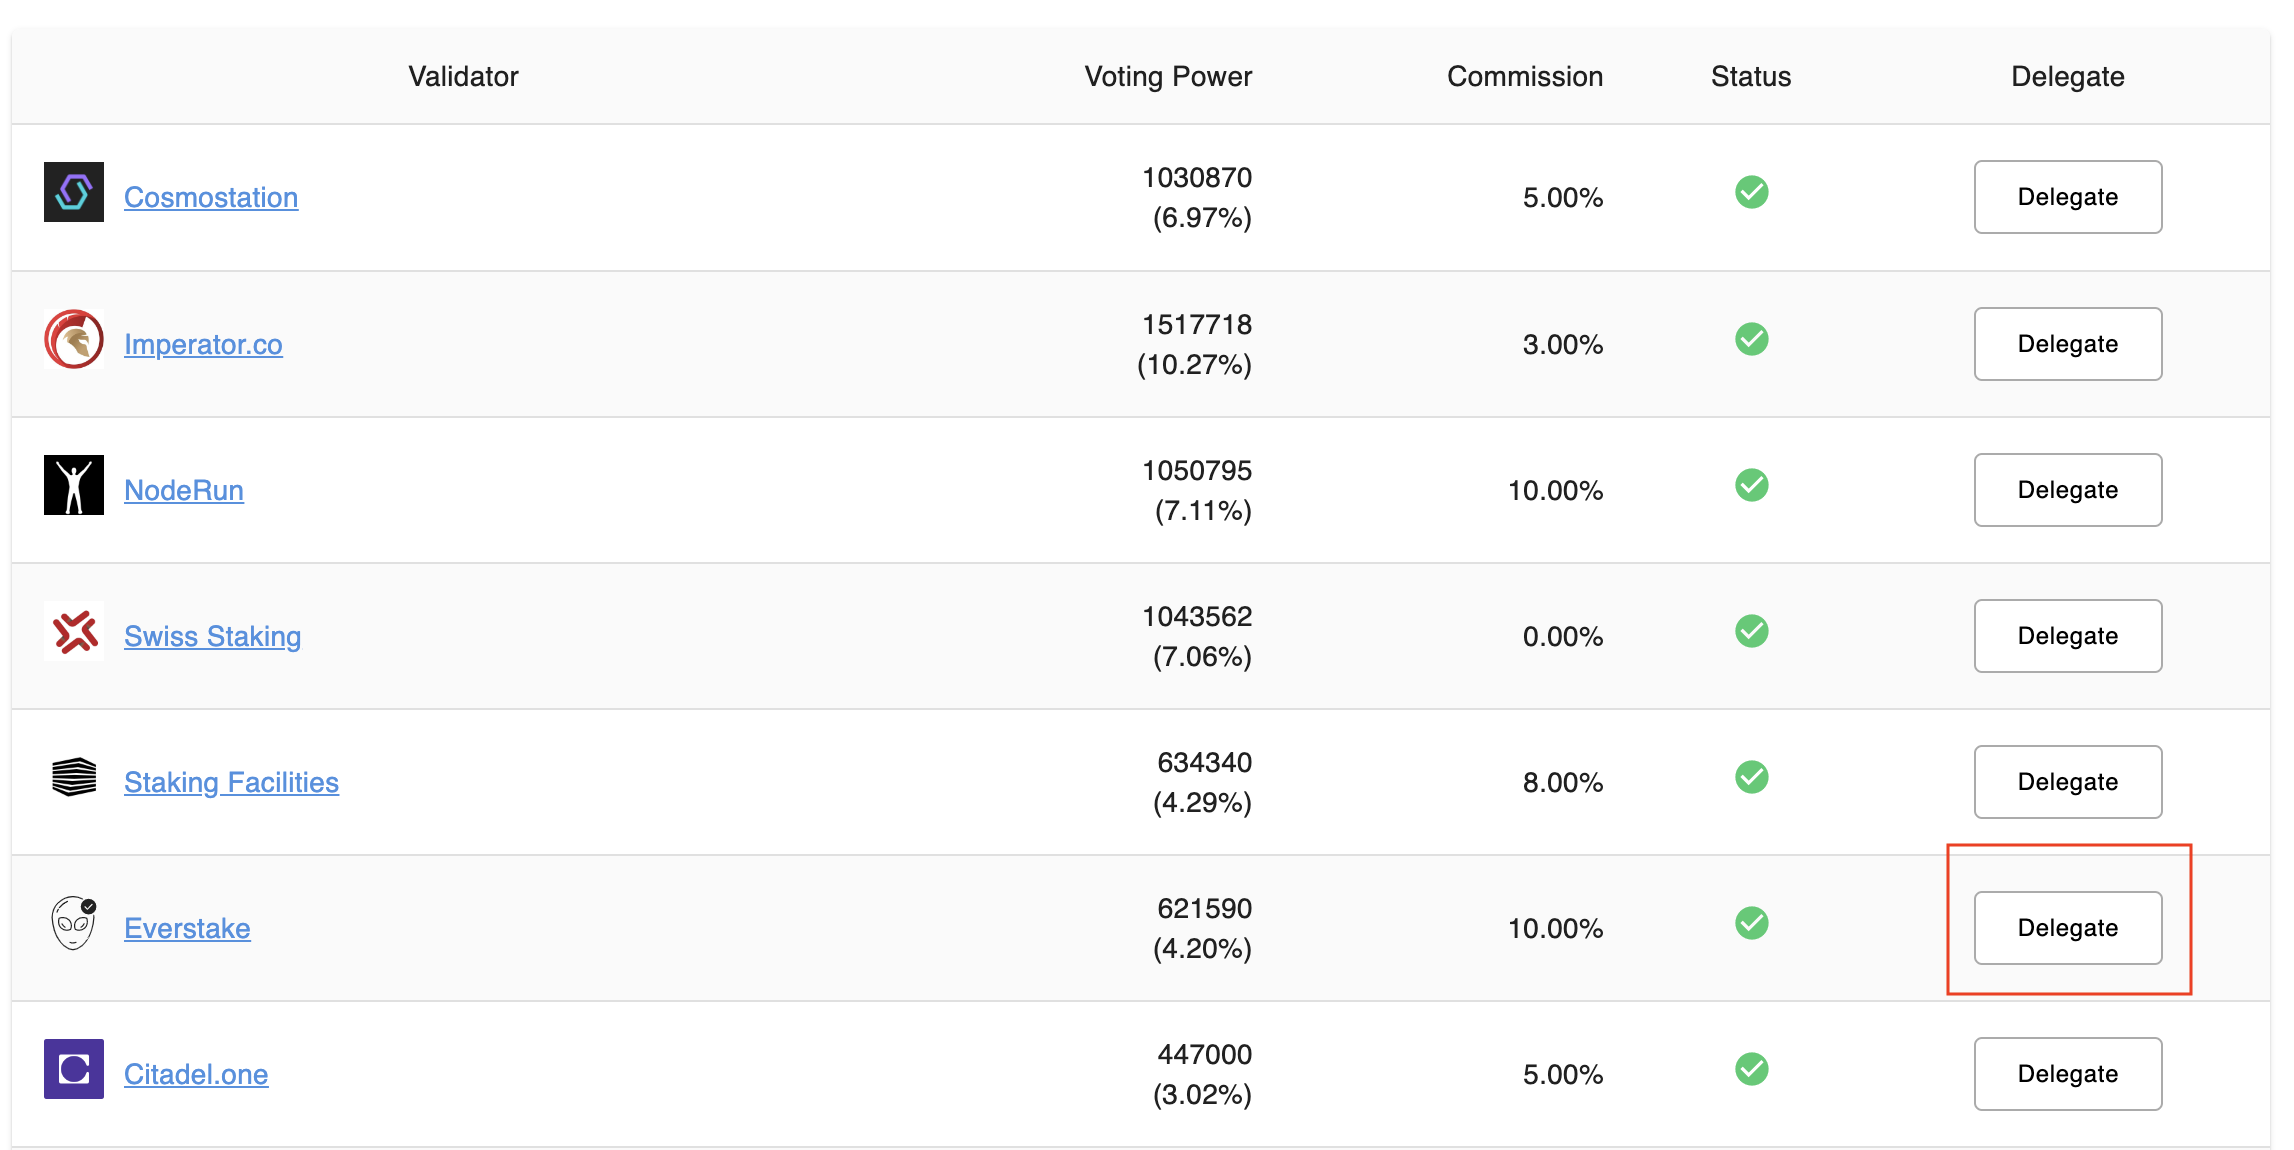Click the Citadel.one purple logo icon
The height and width of the screenshot is (1150, 2294).
click(x=74, y=1069)
